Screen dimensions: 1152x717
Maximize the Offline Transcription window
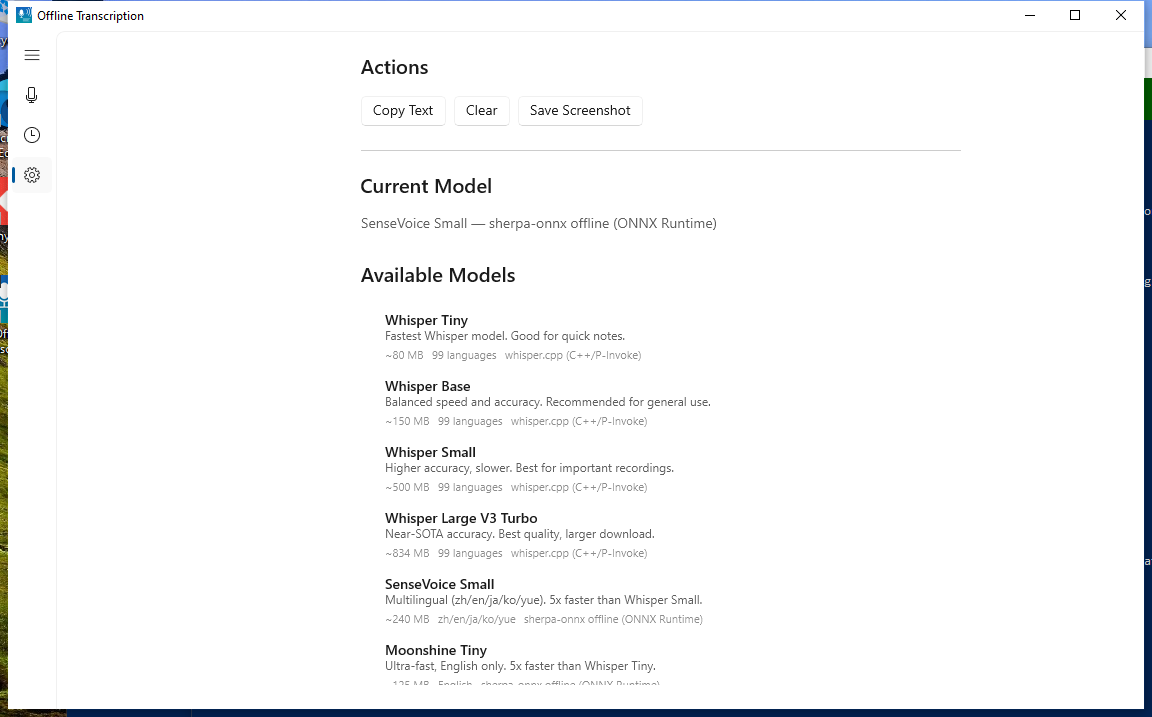click(x=1075, y=15)
